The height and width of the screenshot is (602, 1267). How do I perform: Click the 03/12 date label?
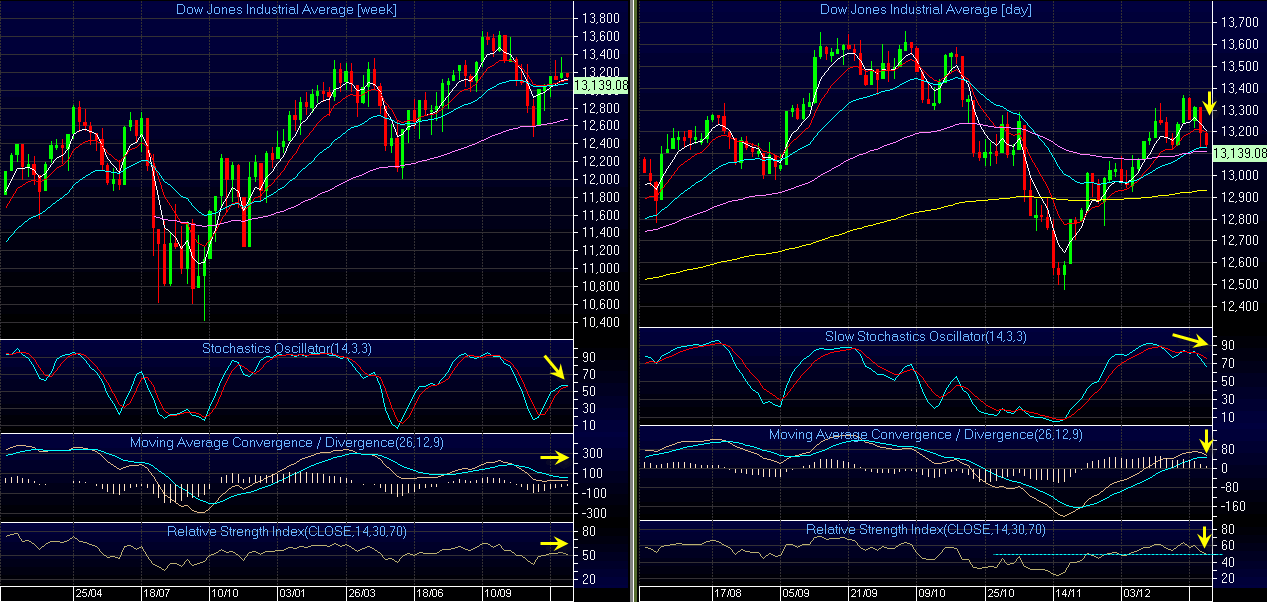1135,592
